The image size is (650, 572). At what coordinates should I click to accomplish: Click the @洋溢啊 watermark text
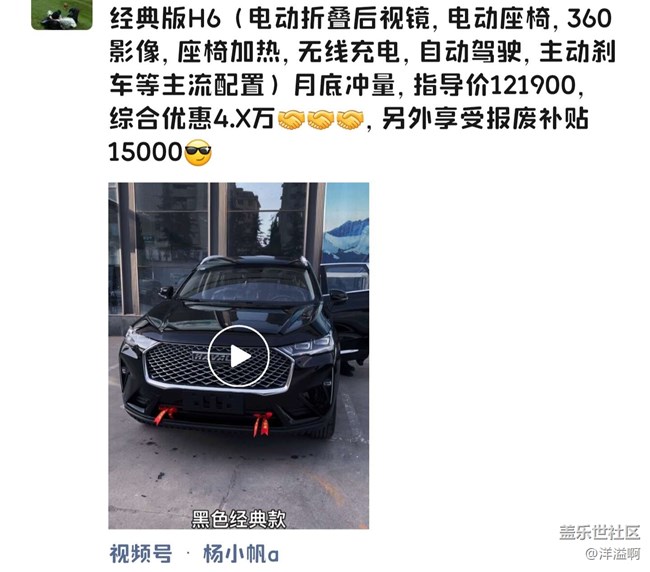coord(613,553)
